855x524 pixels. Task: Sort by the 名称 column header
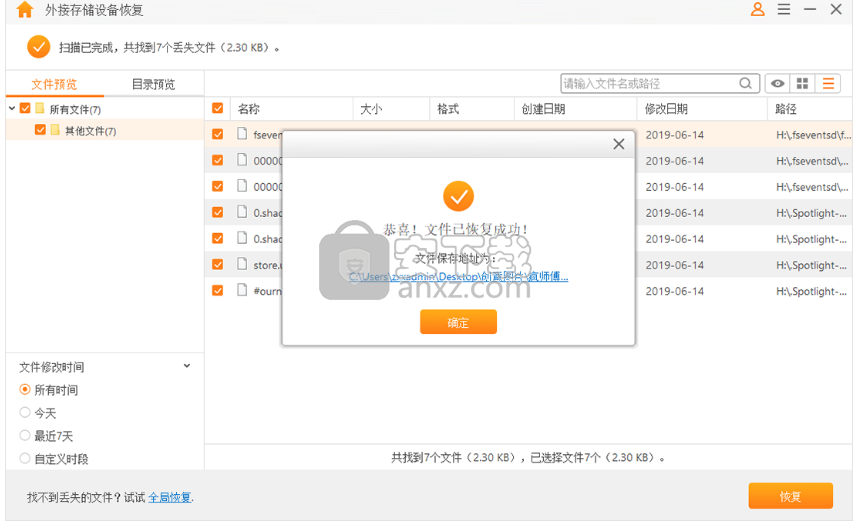pyautogui.click(x=249, y=109)
